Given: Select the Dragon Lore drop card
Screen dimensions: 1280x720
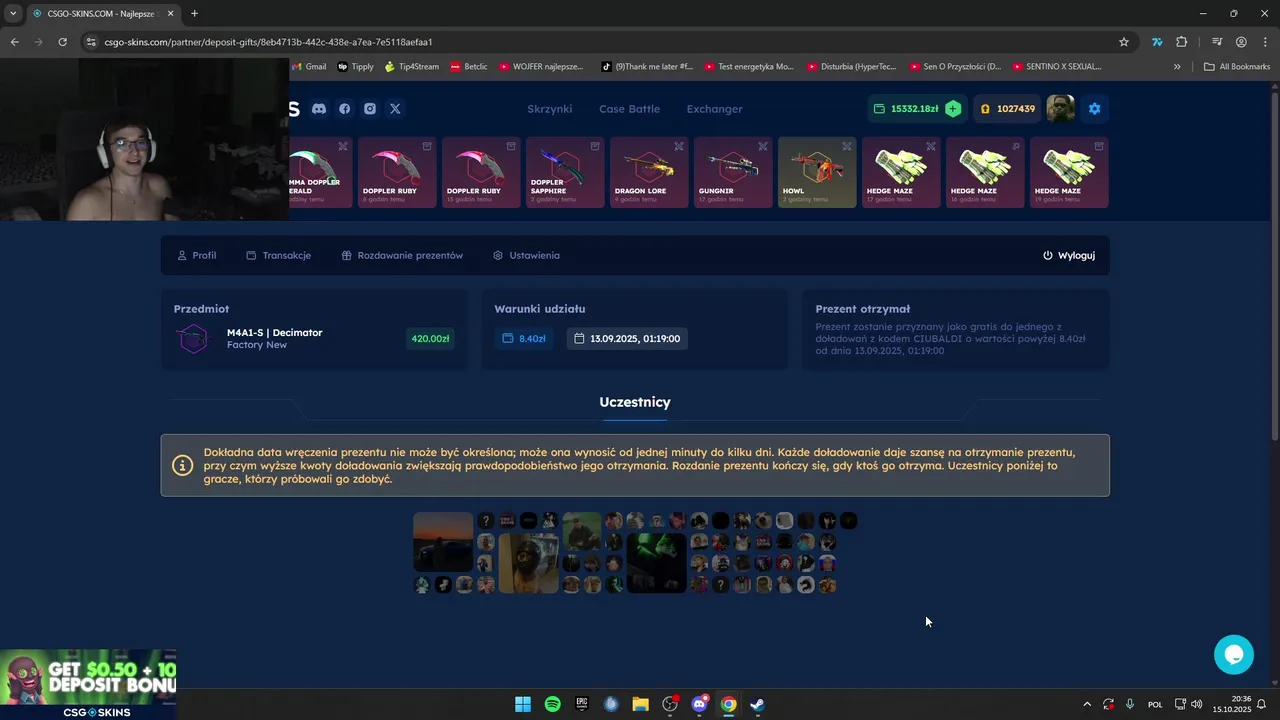Looking at the screenshot, I should point(649,172).
